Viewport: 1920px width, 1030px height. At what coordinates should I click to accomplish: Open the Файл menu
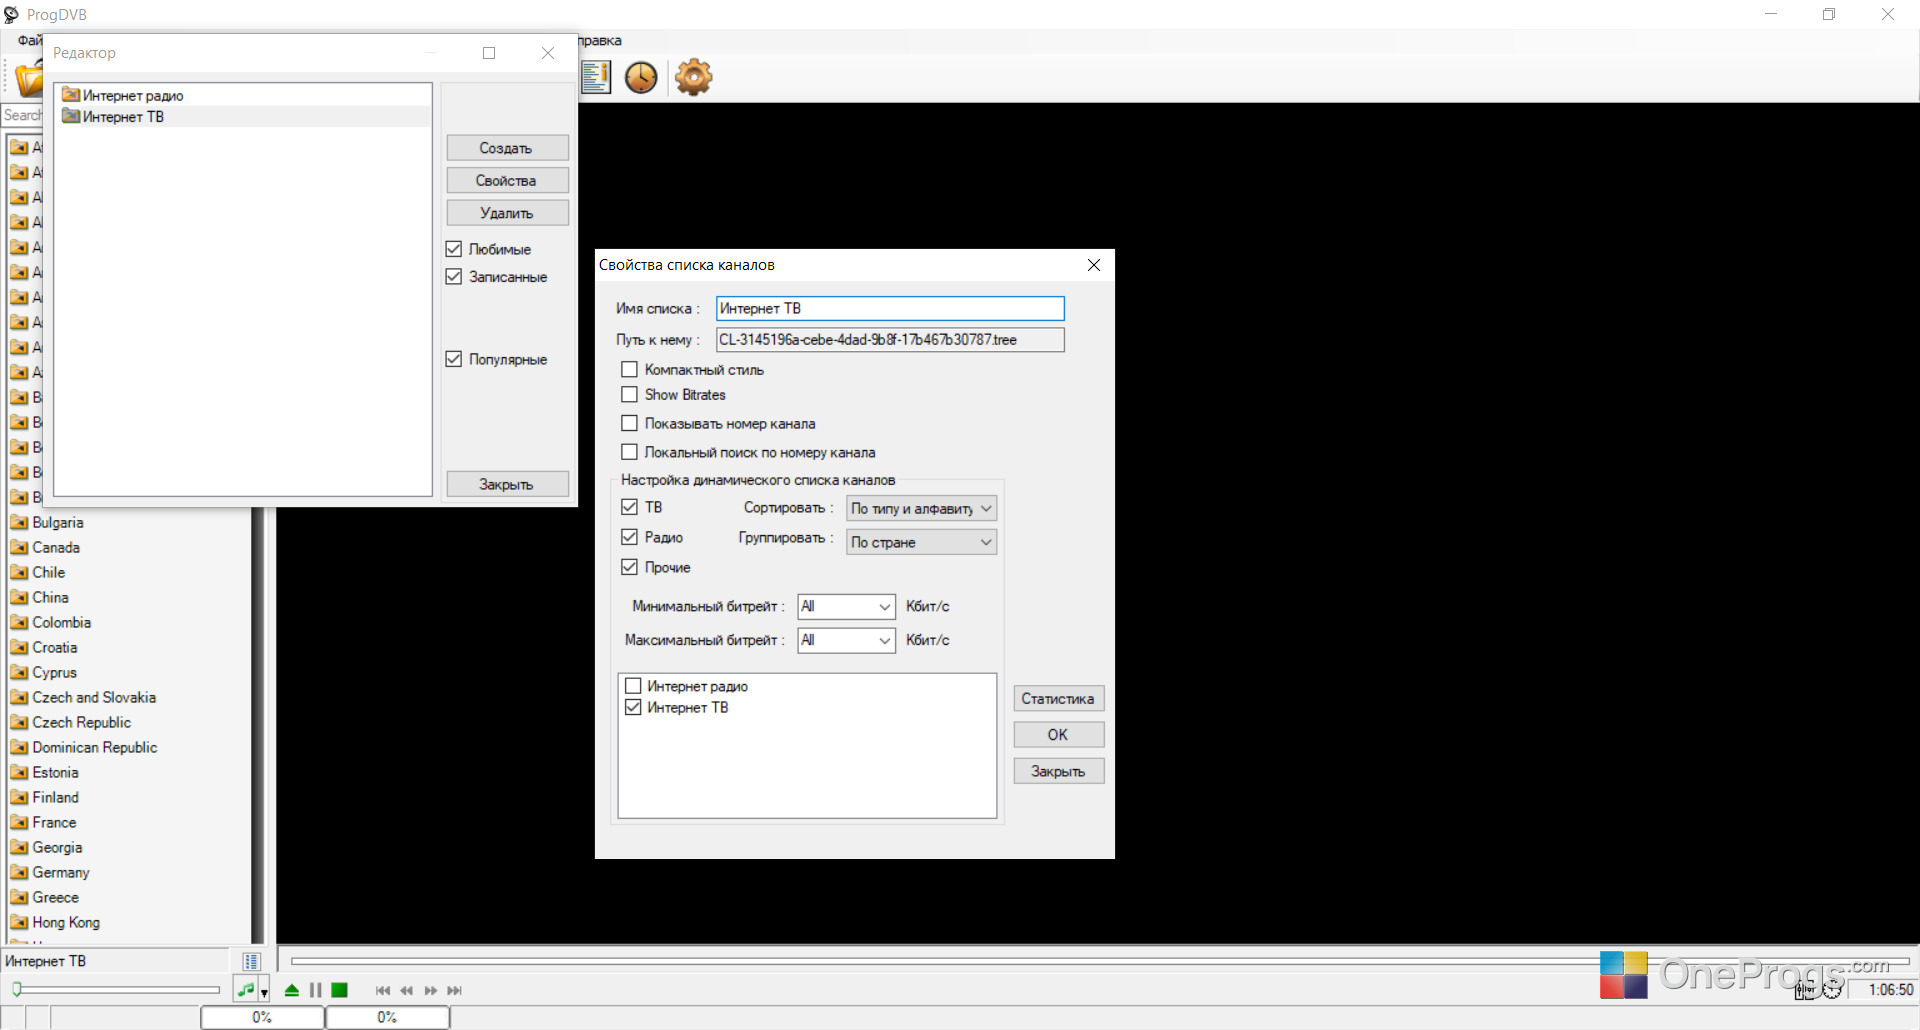[x=30, y=40]
